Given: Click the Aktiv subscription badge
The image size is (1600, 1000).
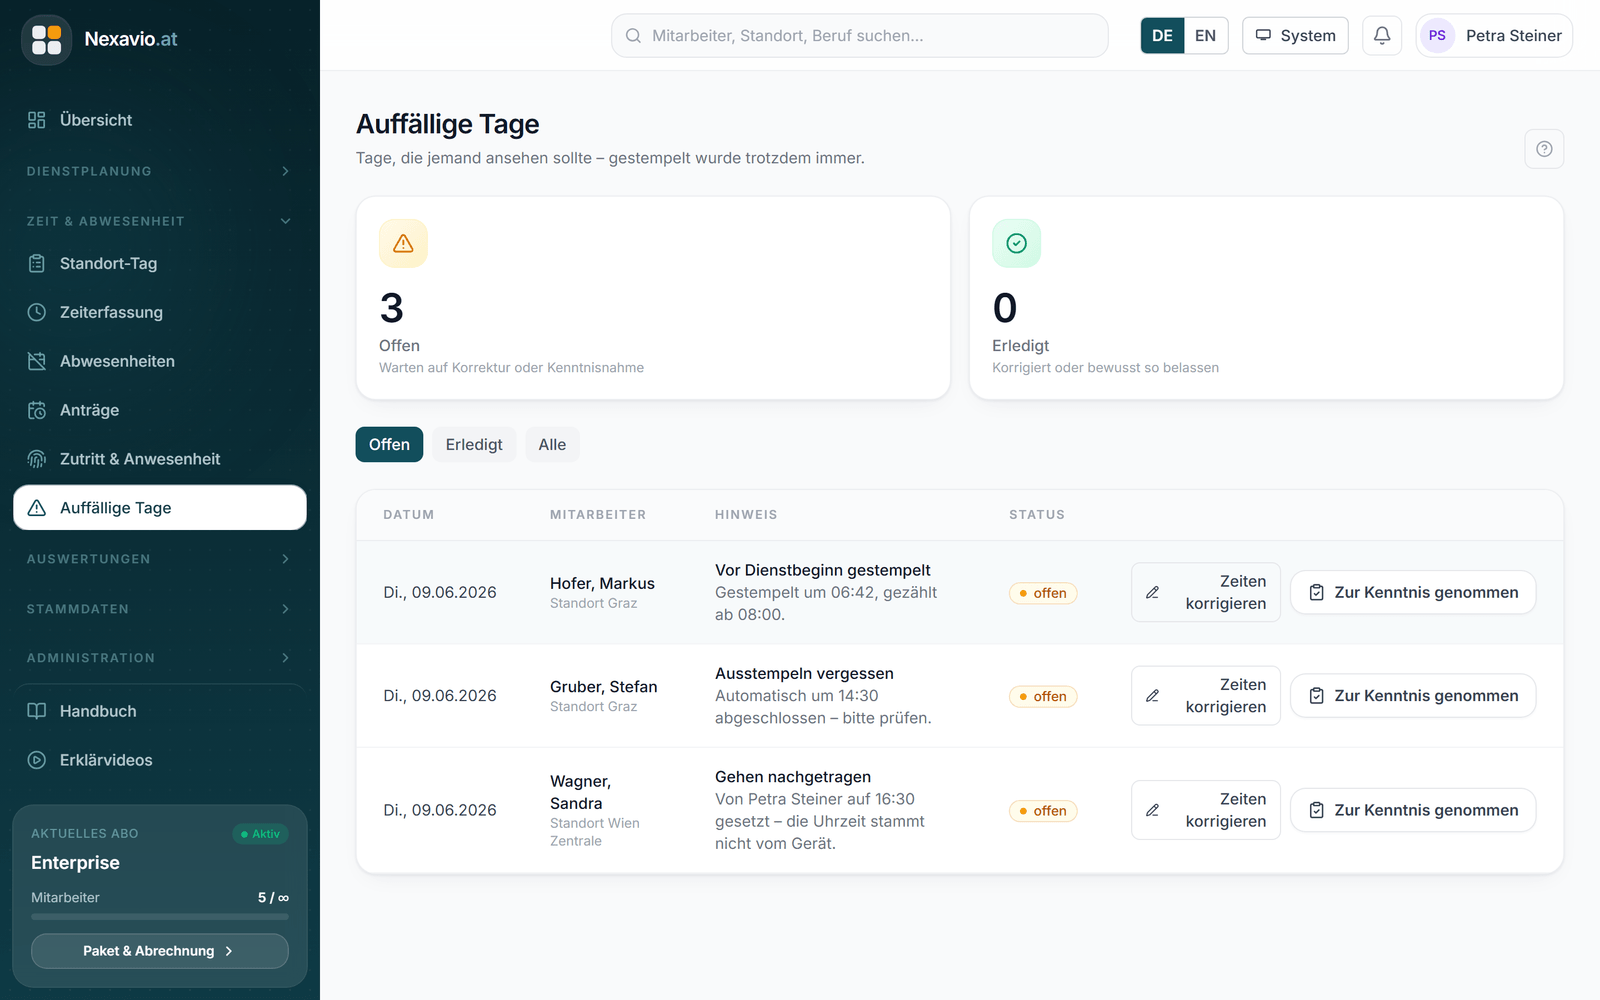Looking at the screenshot, I should point(260,834).
